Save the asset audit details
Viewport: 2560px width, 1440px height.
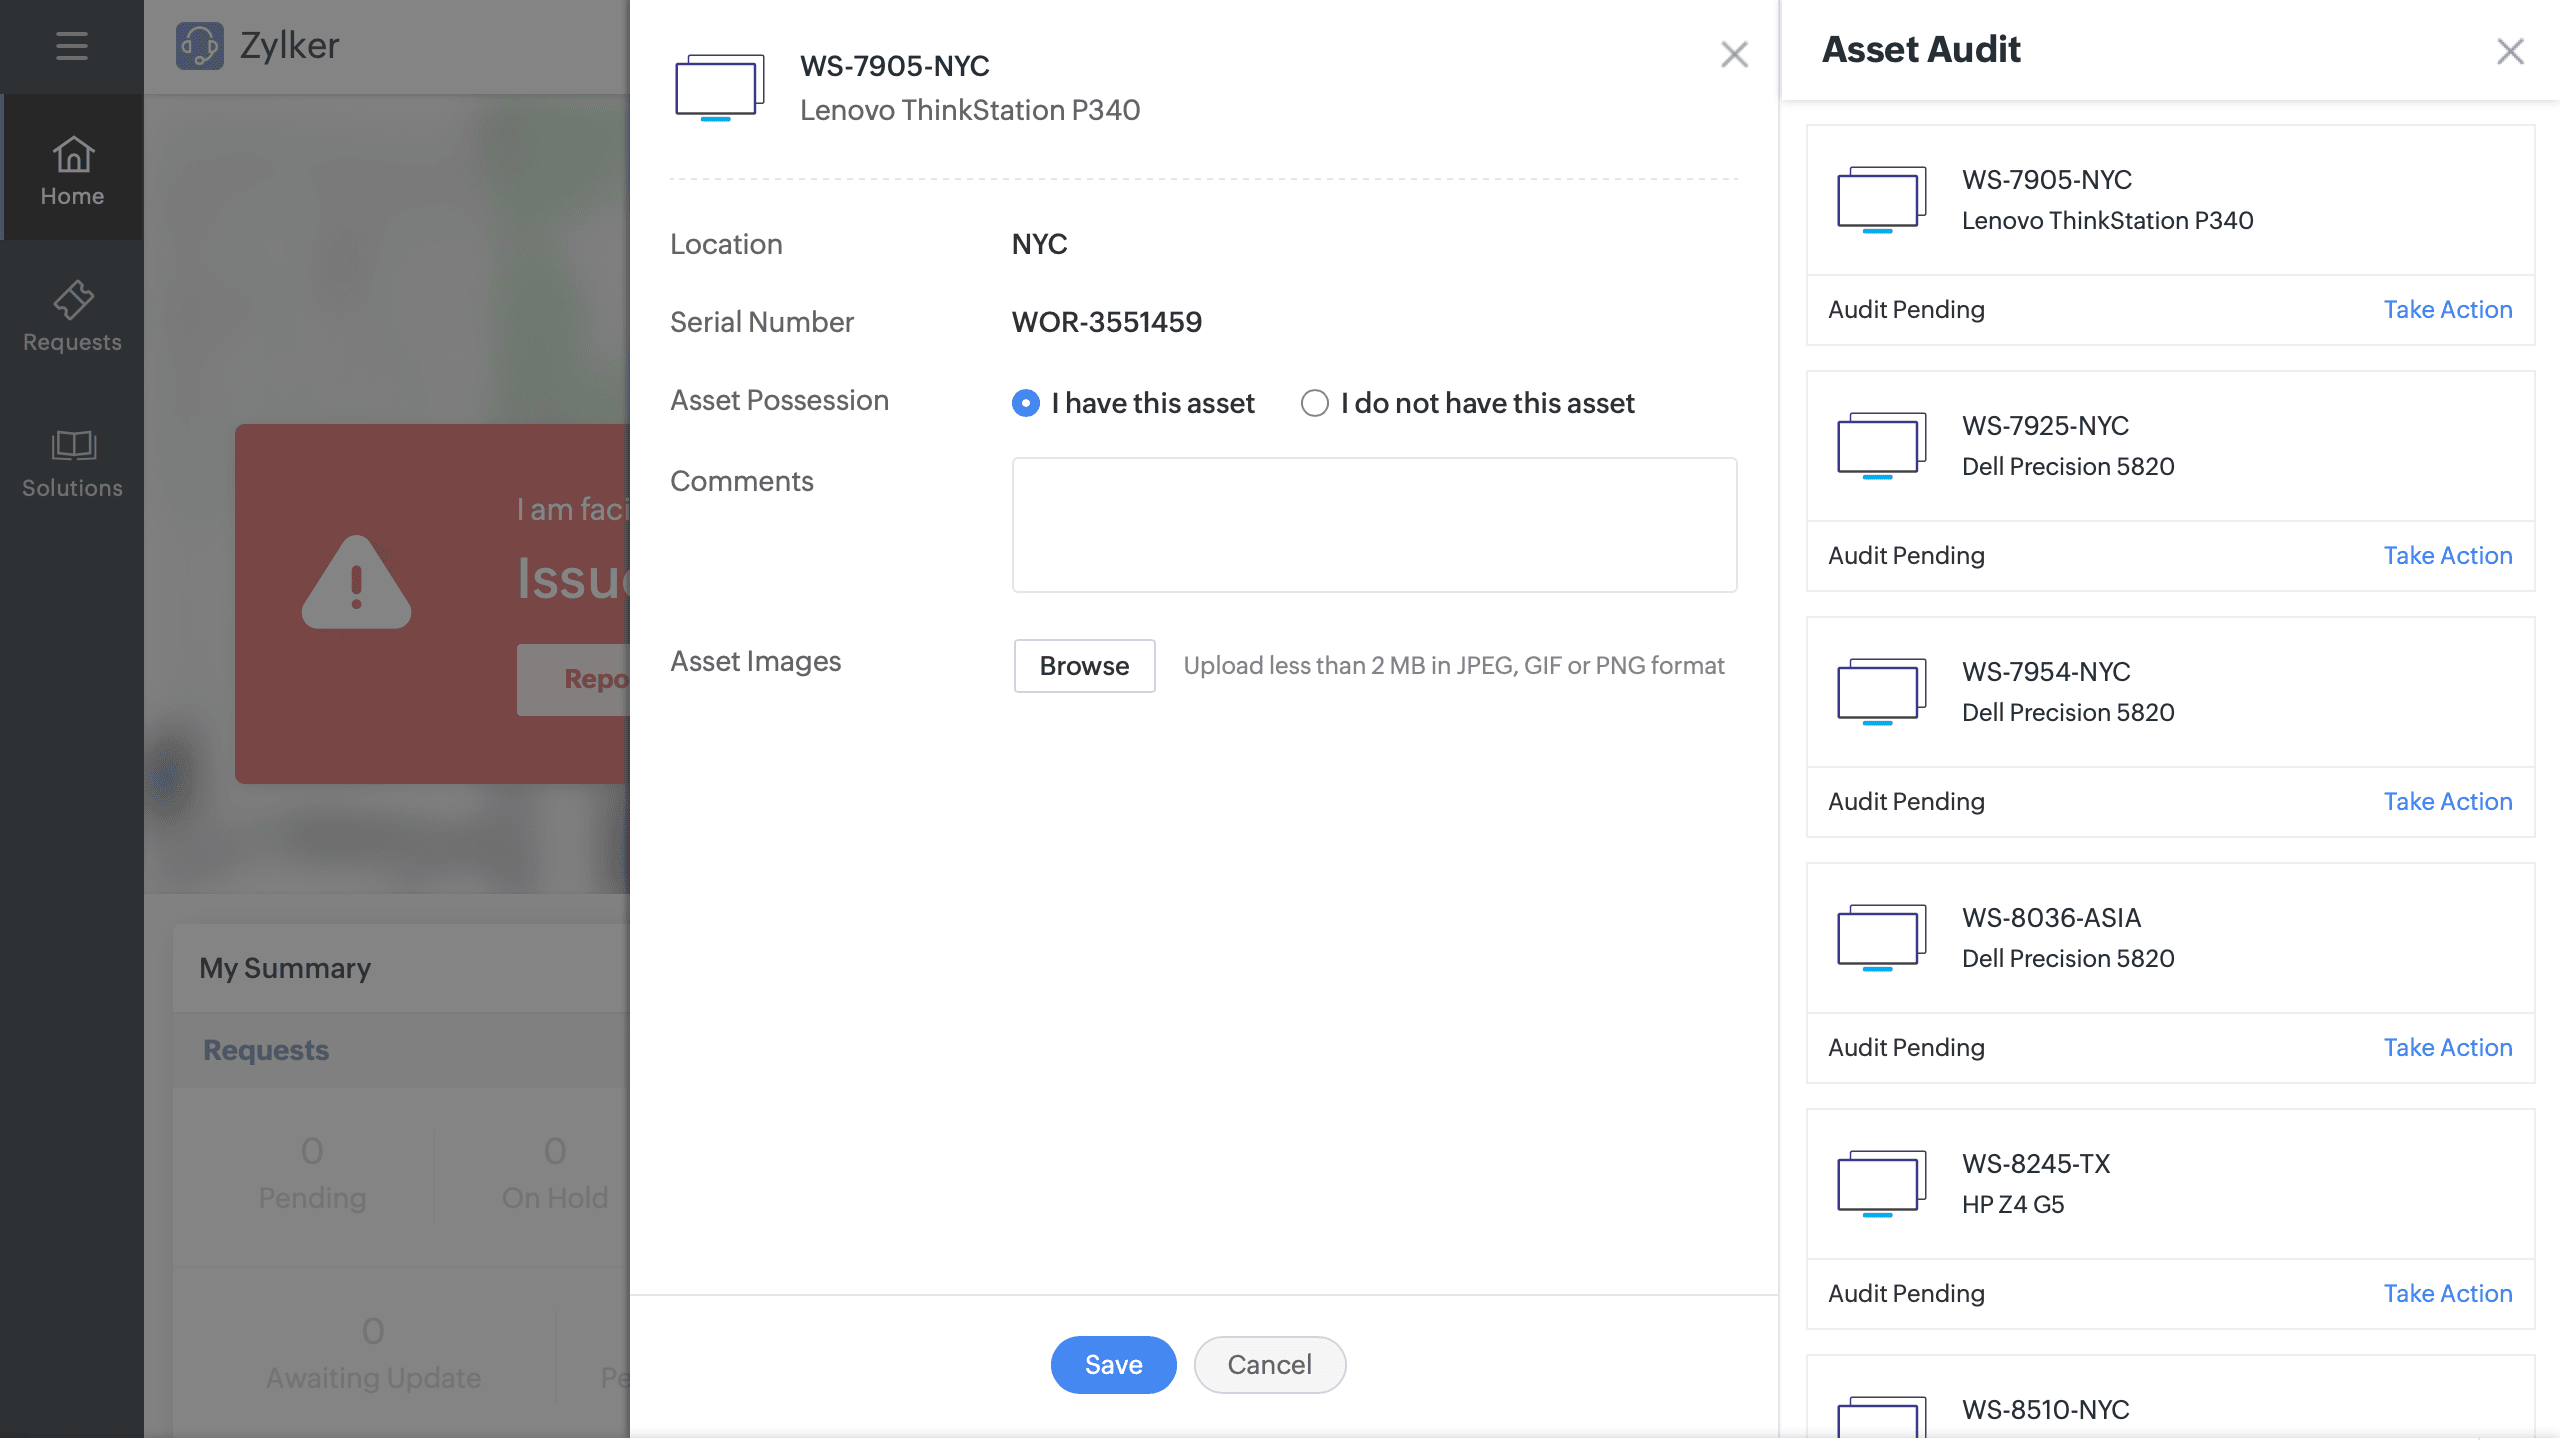(x=1113, y=1365)
